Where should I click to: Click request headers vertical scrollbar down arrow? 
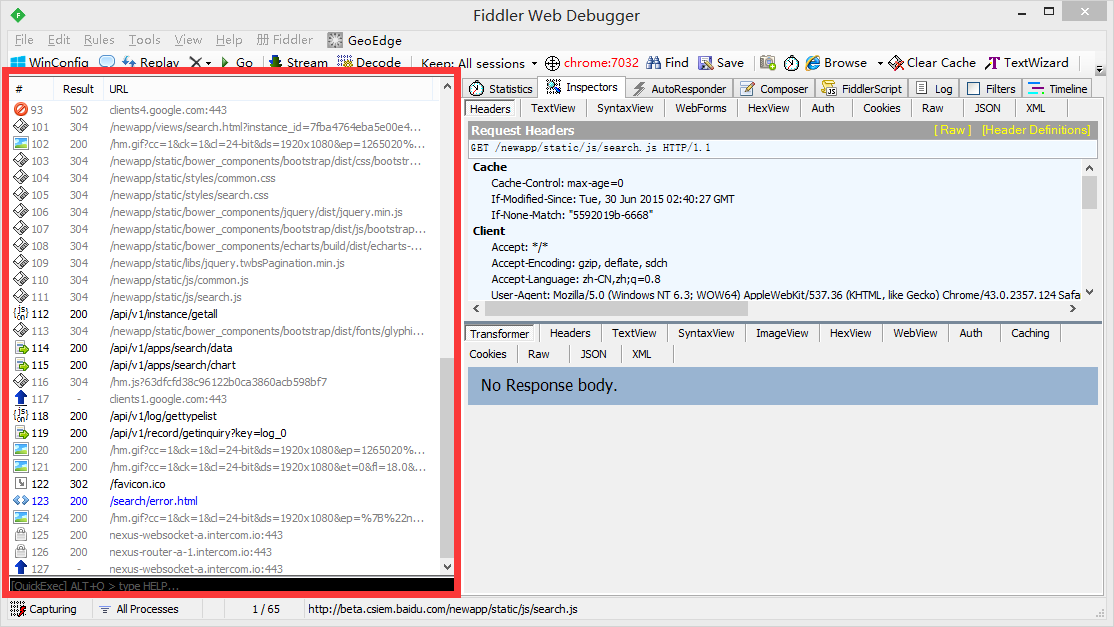click(1089, 293)
